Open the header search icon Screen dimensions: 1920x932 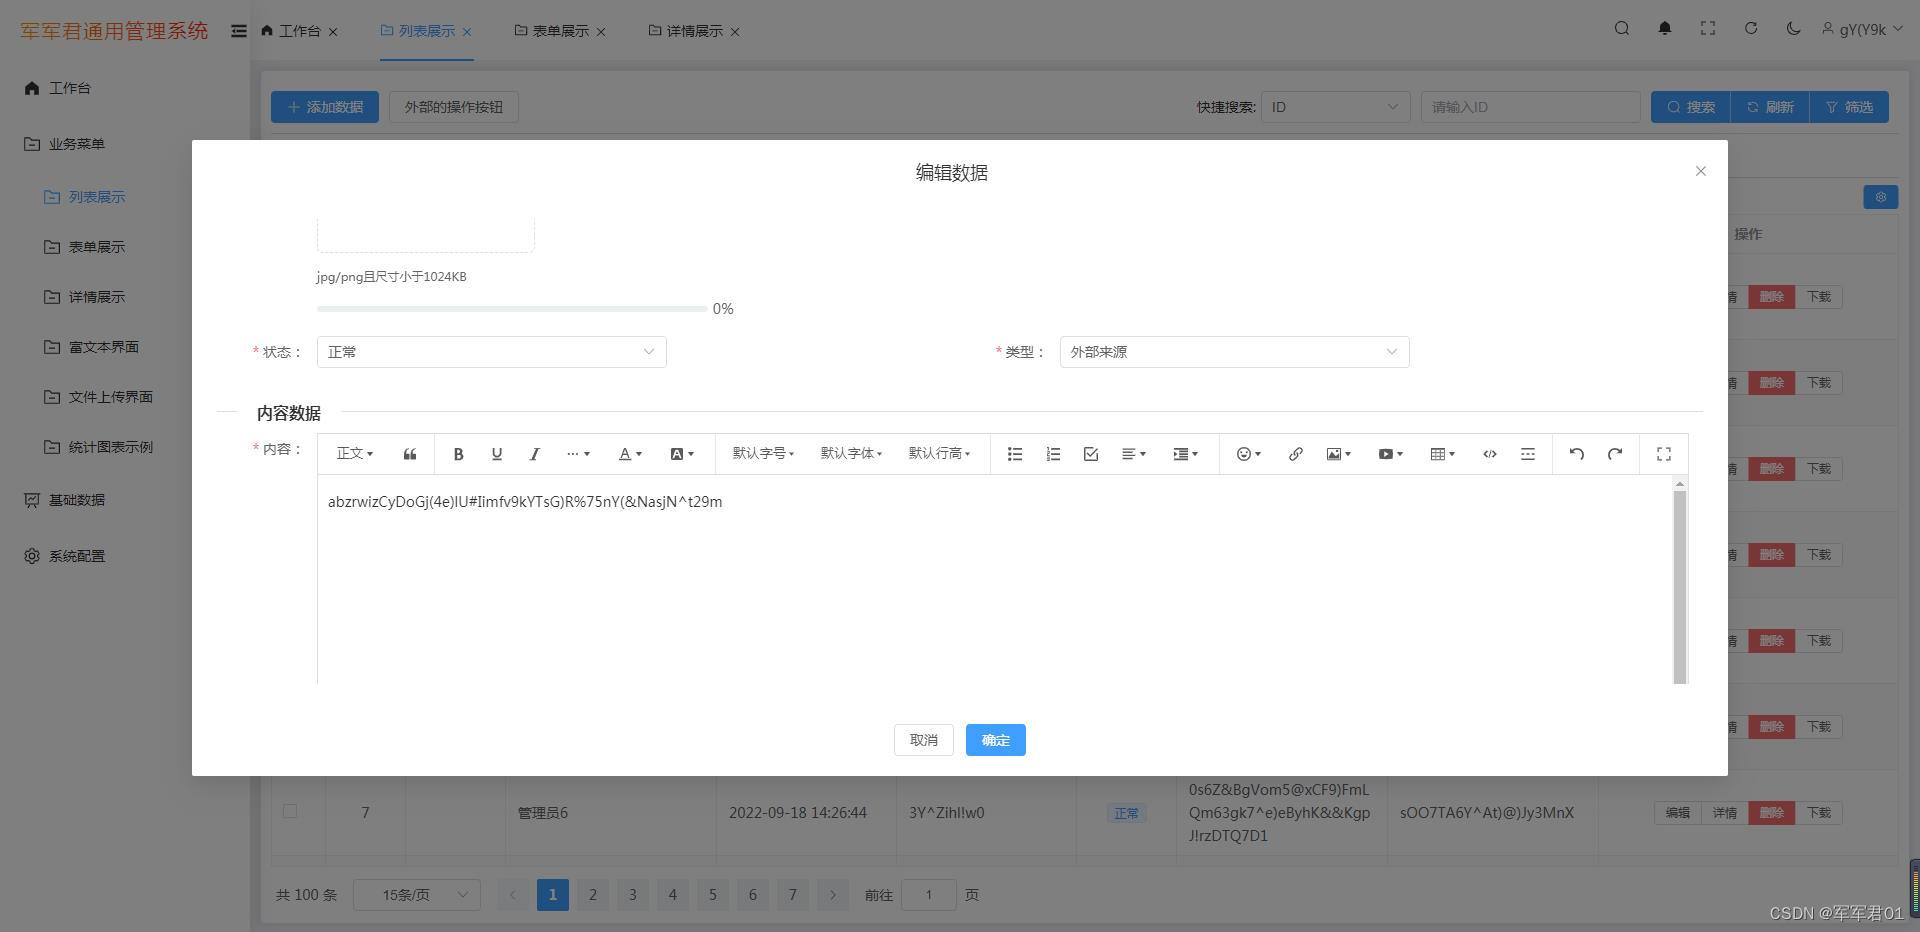pos(1622,29)
